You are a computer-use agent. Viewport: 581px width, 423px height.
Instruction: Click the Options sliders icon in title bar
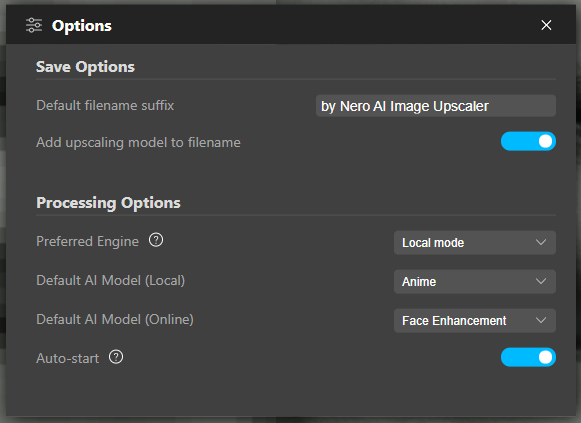tap(34, 25)
